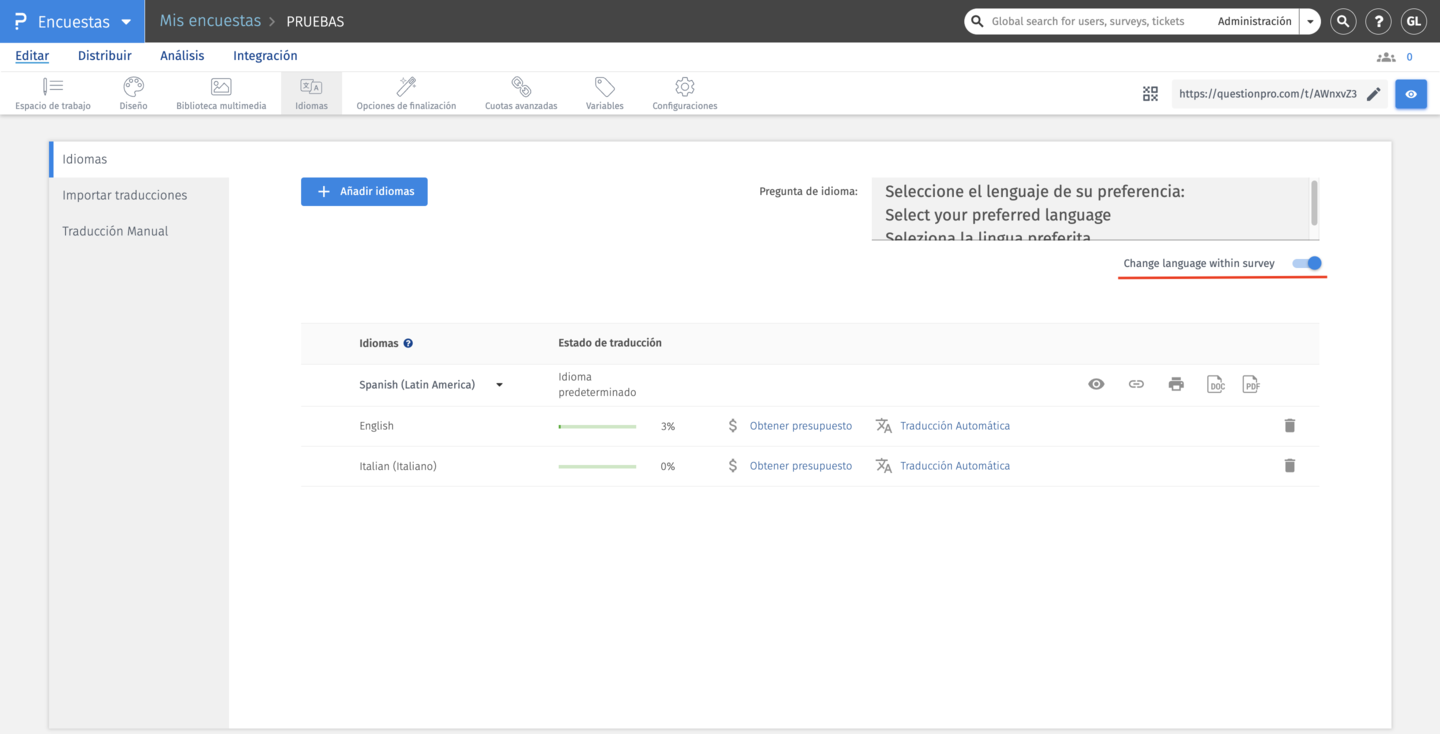Click Traducción Automática for Italian
The height and width of the screenshot is (734, 1440).
[x=954, y=466]
